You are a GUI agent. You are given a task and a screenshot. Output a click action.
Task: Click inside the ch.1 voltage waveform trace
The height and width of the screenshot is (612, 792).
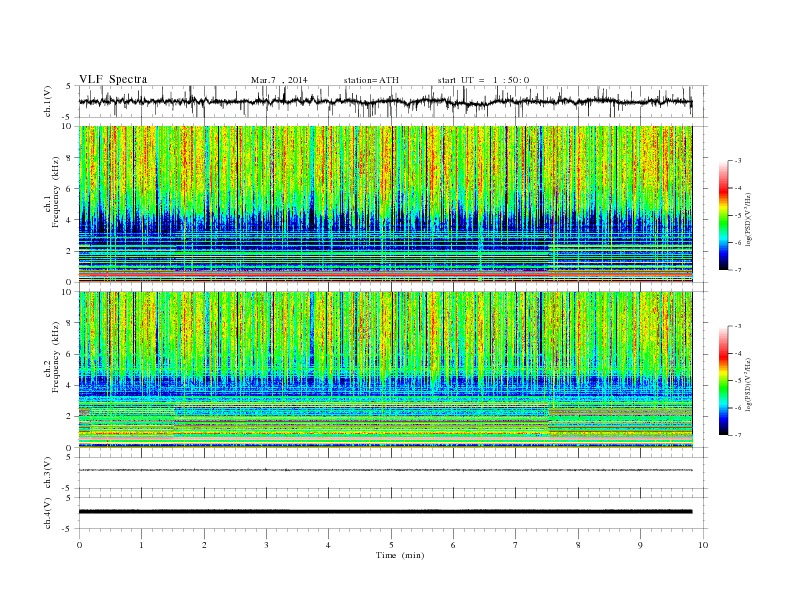point(385,102)
